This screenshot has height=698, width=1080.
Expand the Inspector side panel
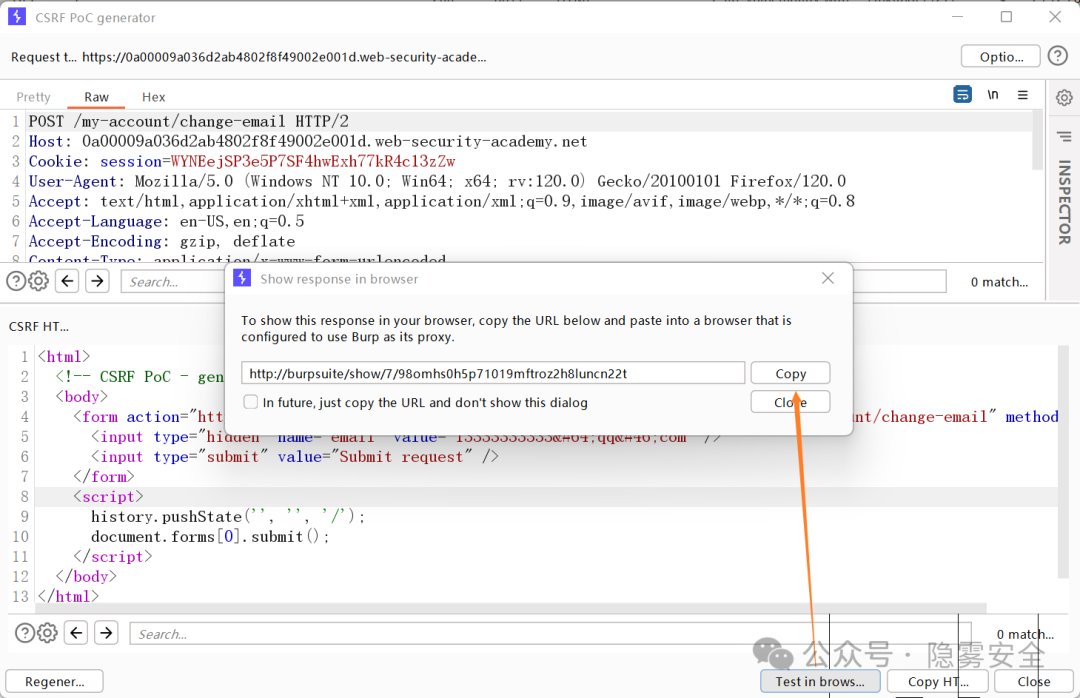point(1064,202)
